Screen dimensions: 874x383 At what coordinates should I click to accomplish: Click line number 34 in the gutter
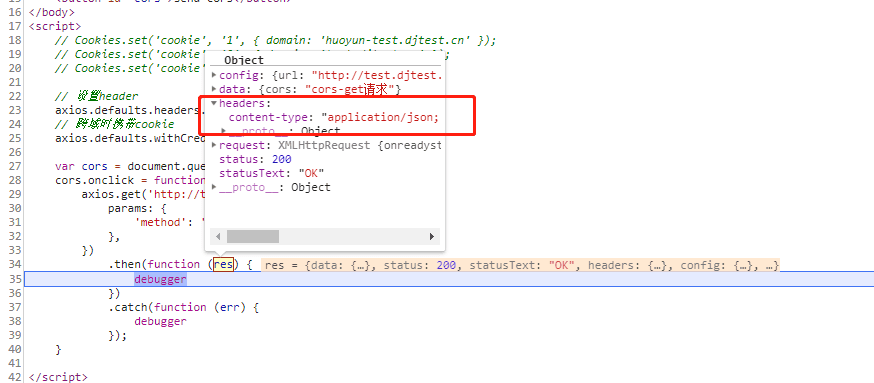(16, 264)
